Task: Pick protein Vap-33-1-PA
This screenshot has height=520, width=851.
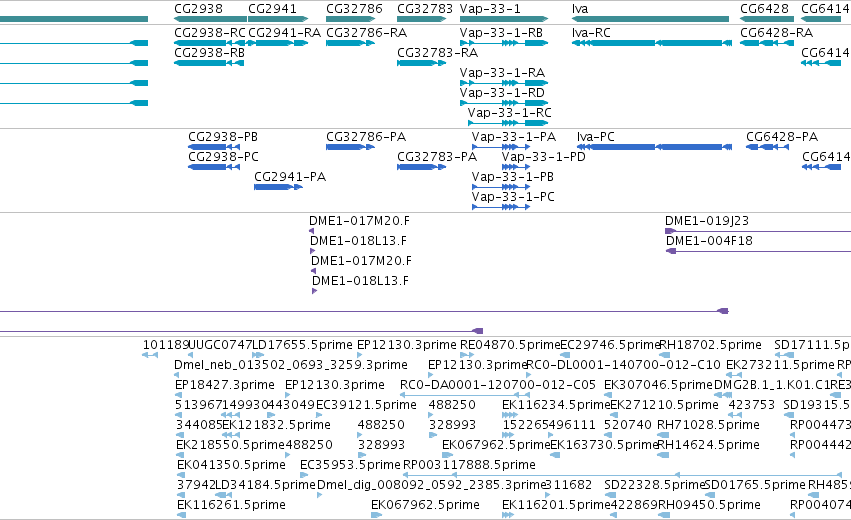Action: [513, 137]
